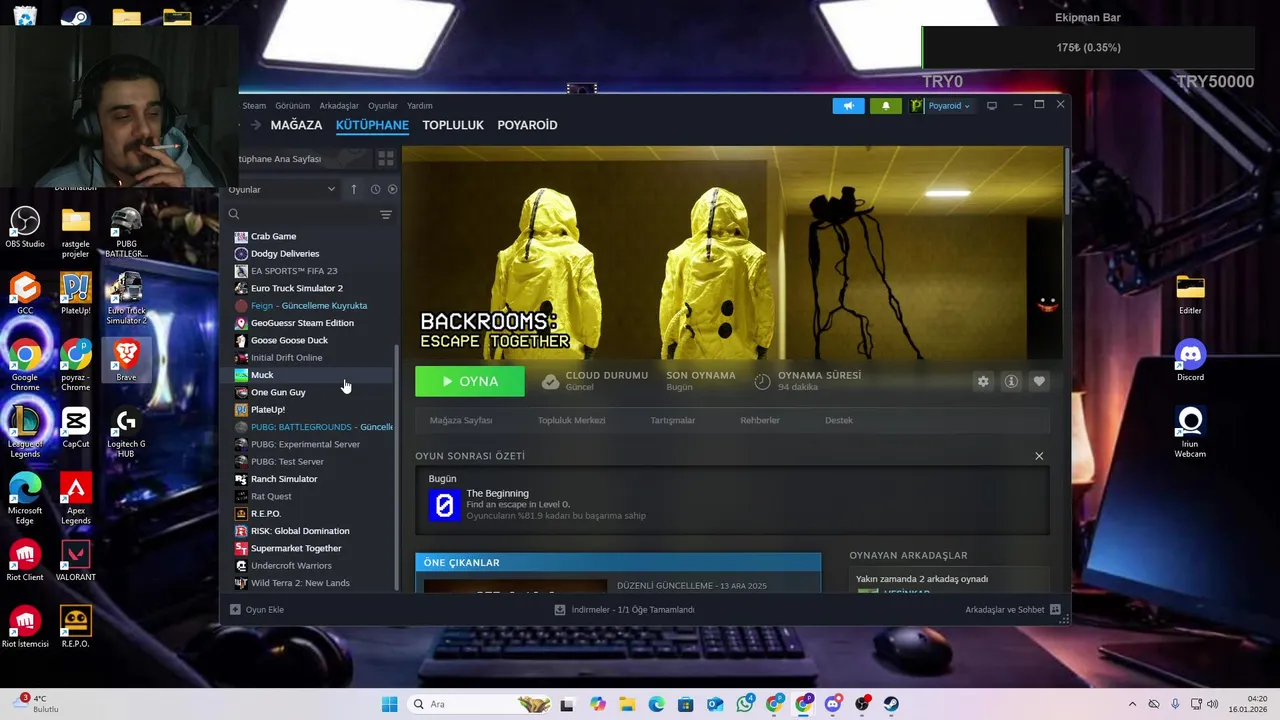Open Apex Legends desktop shortcut
Screen dimensions: 1280x720
[76, 498]
